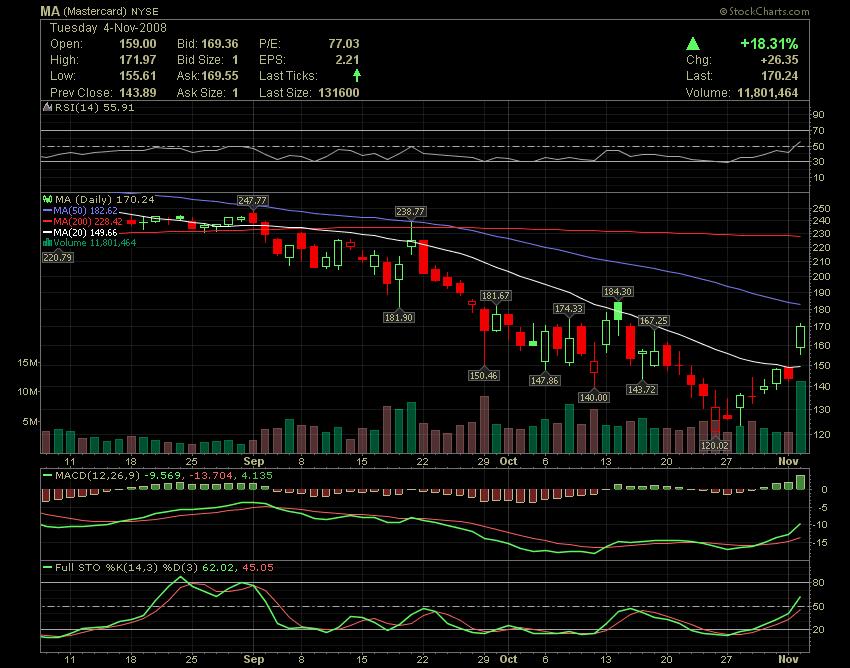Click the latest green candlestick near 170

click(800, 337)
